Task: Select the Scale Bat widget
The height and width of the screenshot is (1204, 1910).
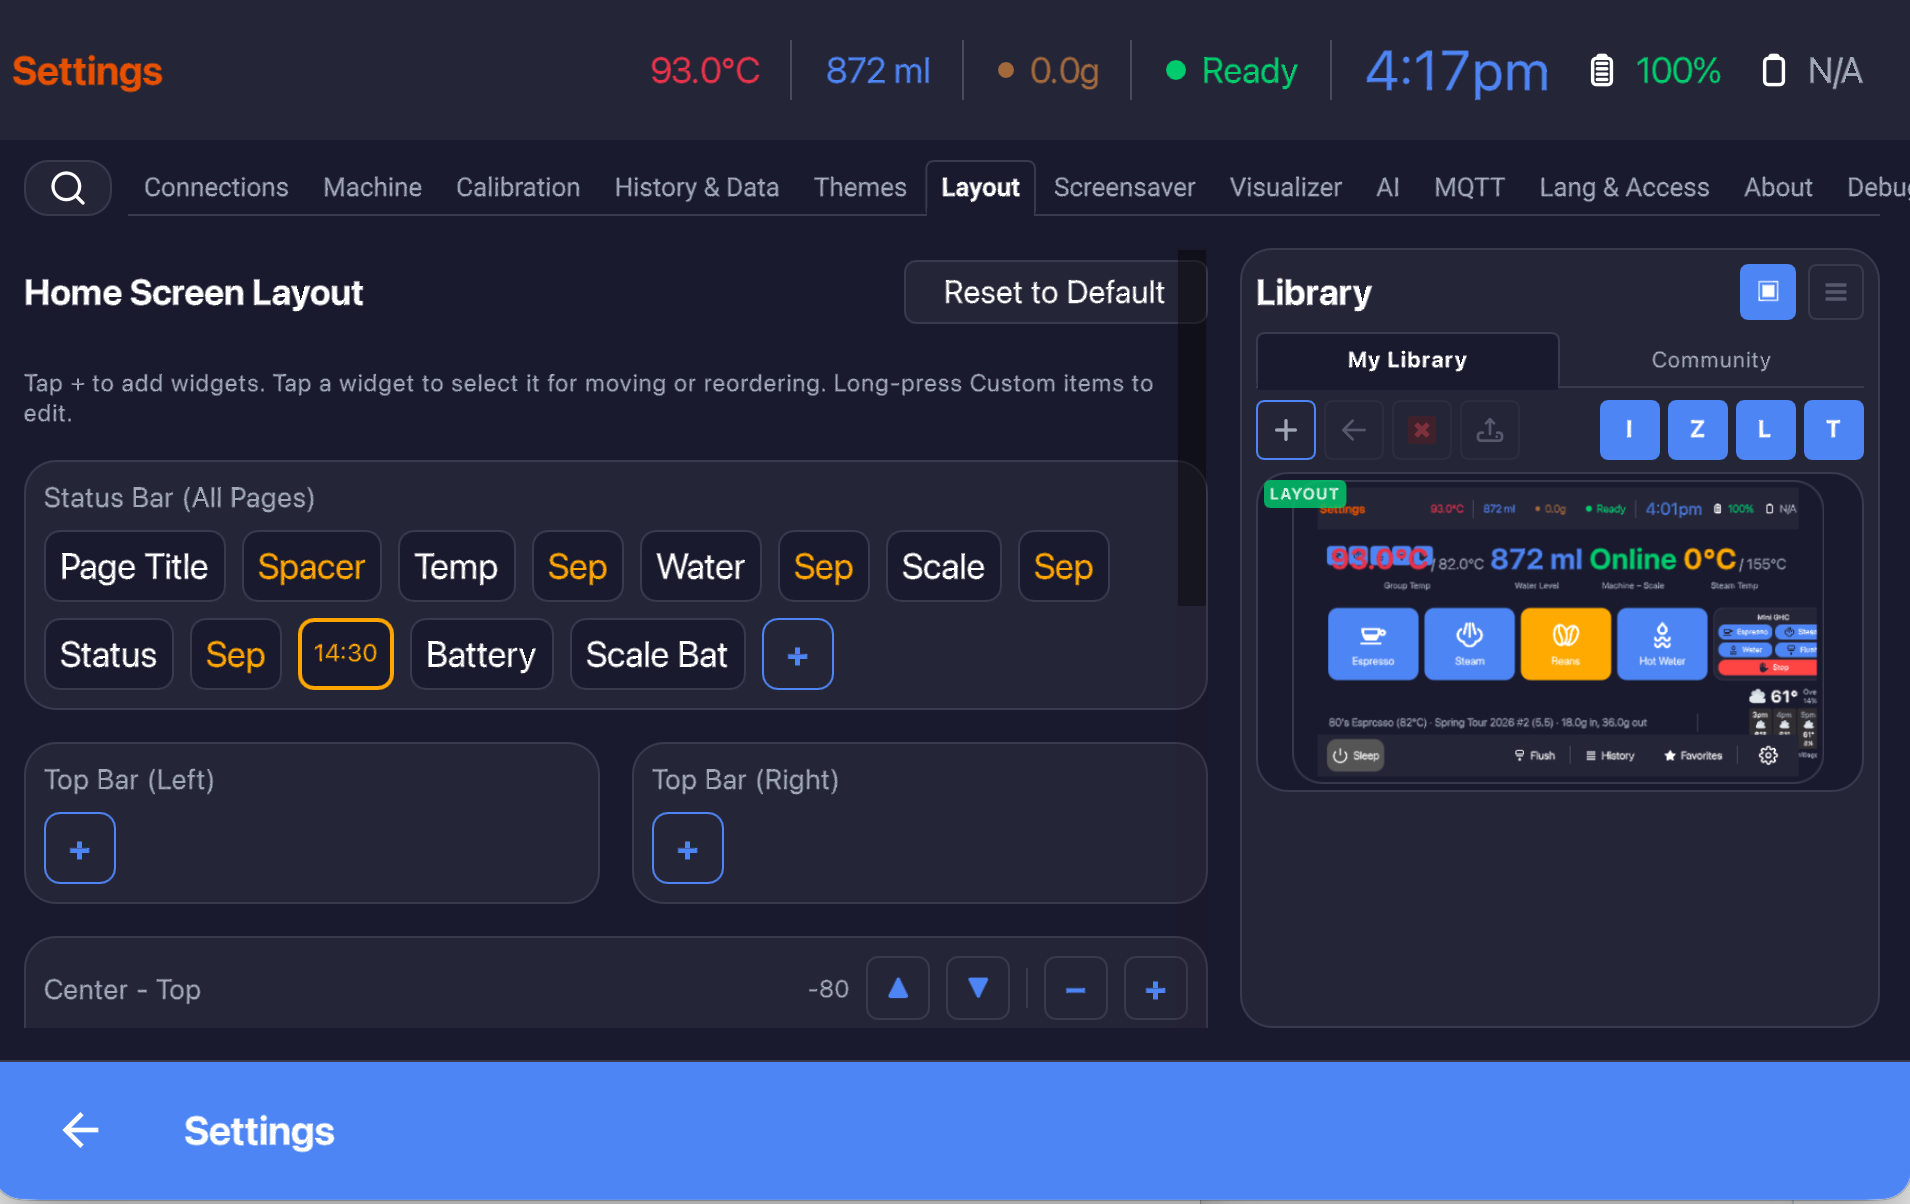Action: click(657, 655)
